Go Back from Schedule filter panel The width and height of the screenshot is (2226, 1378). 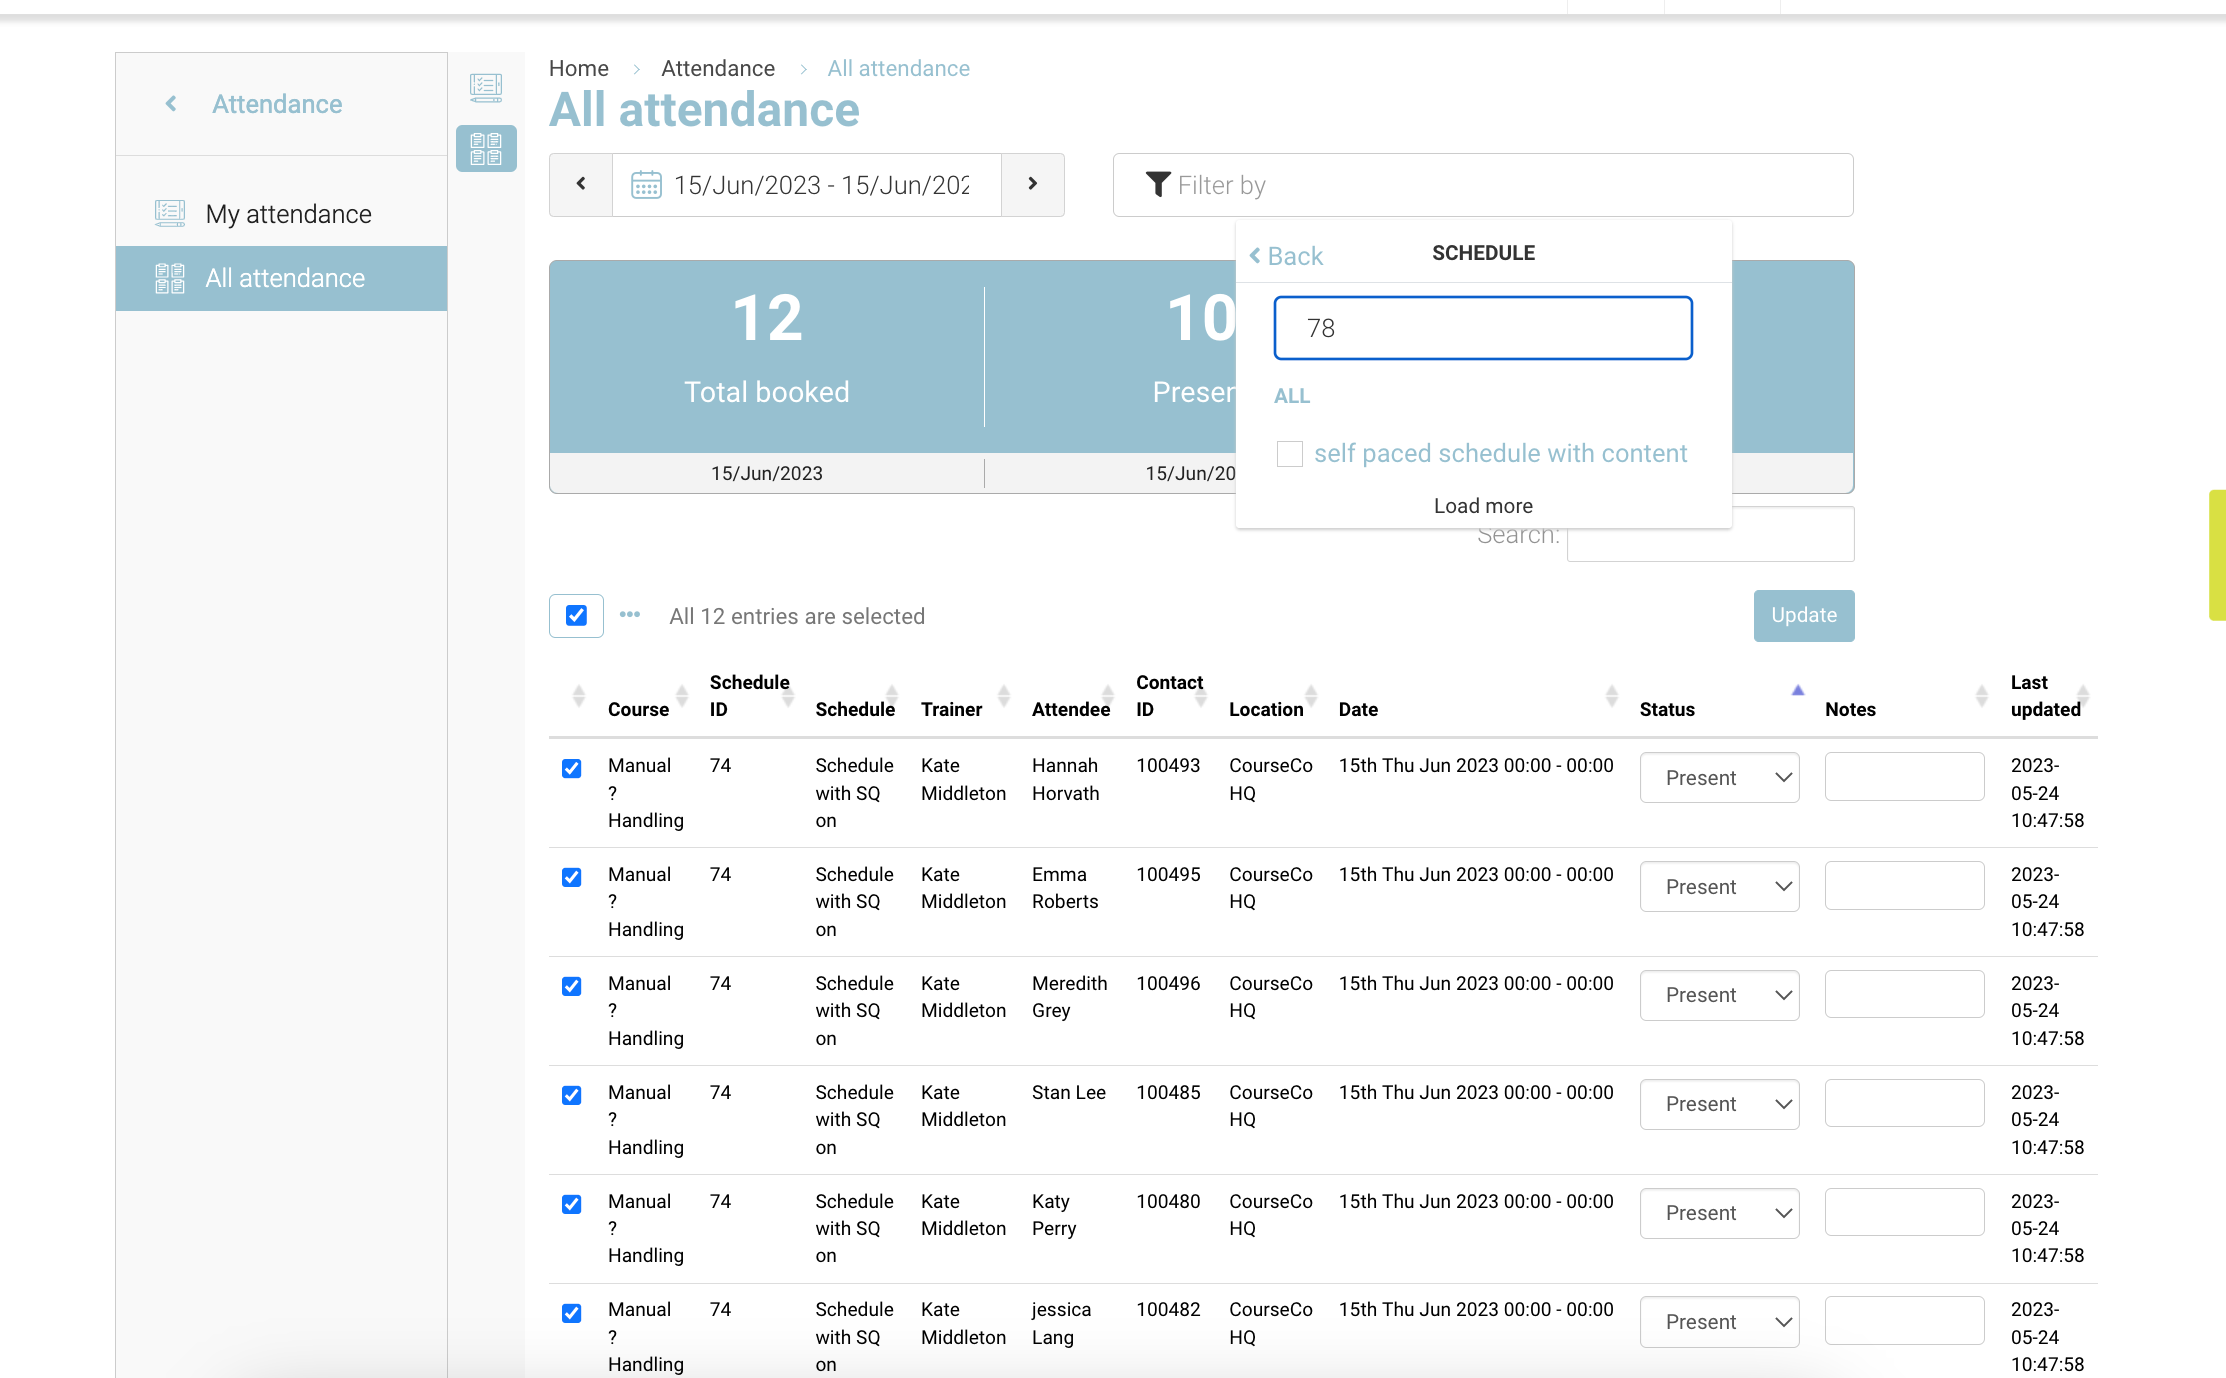click(1286, 256)
